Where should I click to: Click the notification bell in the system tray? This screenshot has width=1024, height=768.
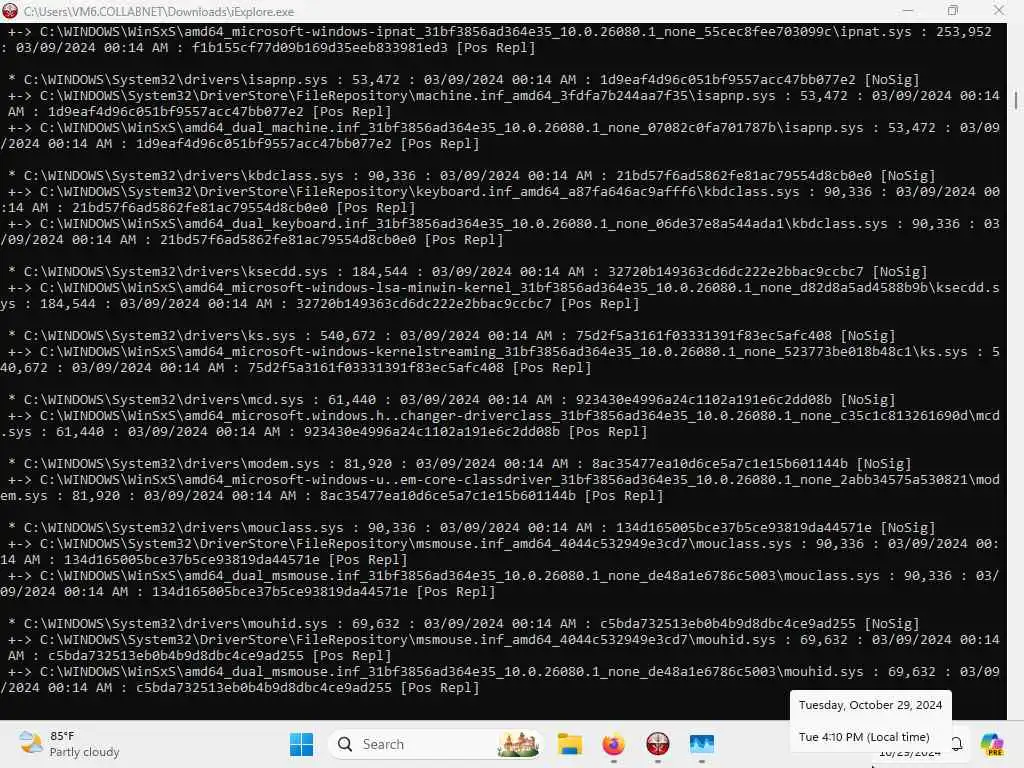[x=957, y=743]
